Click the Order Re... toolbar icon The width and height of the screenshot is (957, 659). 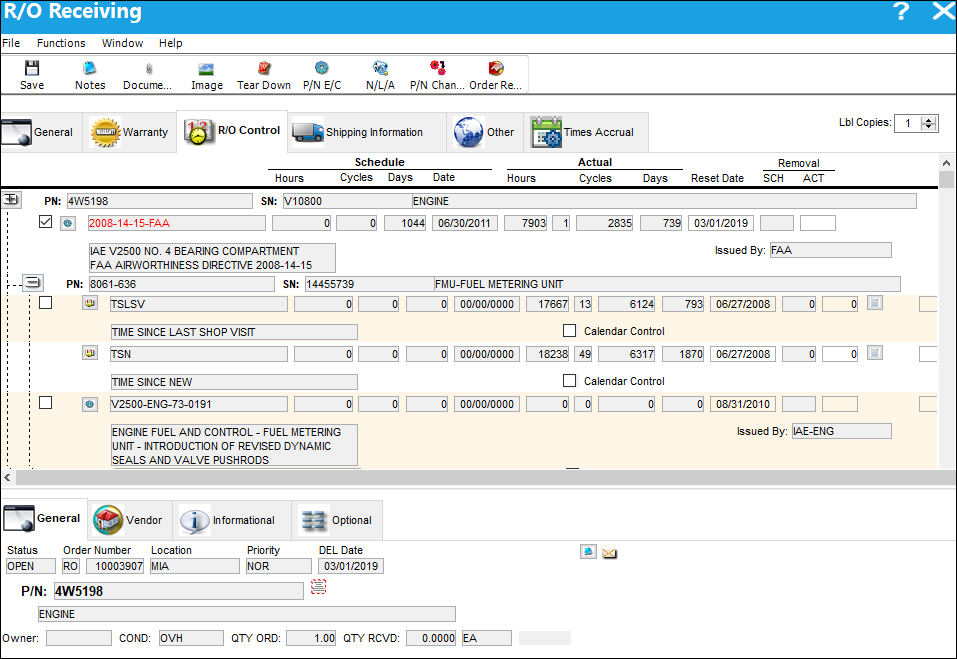(x=496, y=74)
